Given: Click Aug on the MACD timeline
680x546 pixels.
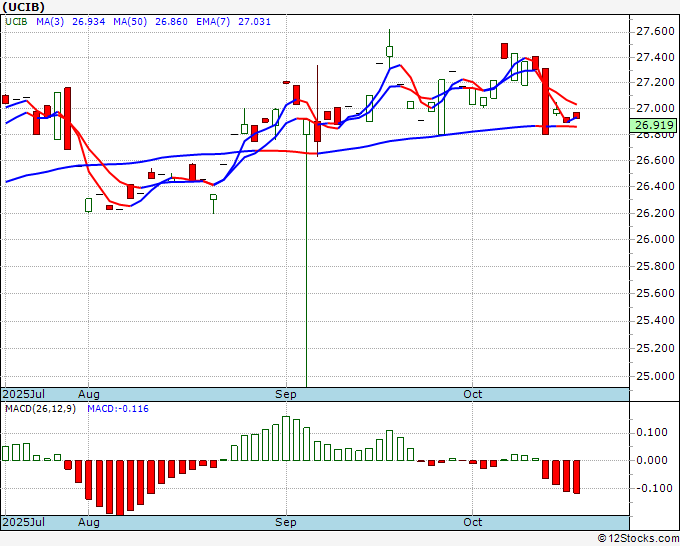Looking at the screenshot, I should tap(89, 522).
